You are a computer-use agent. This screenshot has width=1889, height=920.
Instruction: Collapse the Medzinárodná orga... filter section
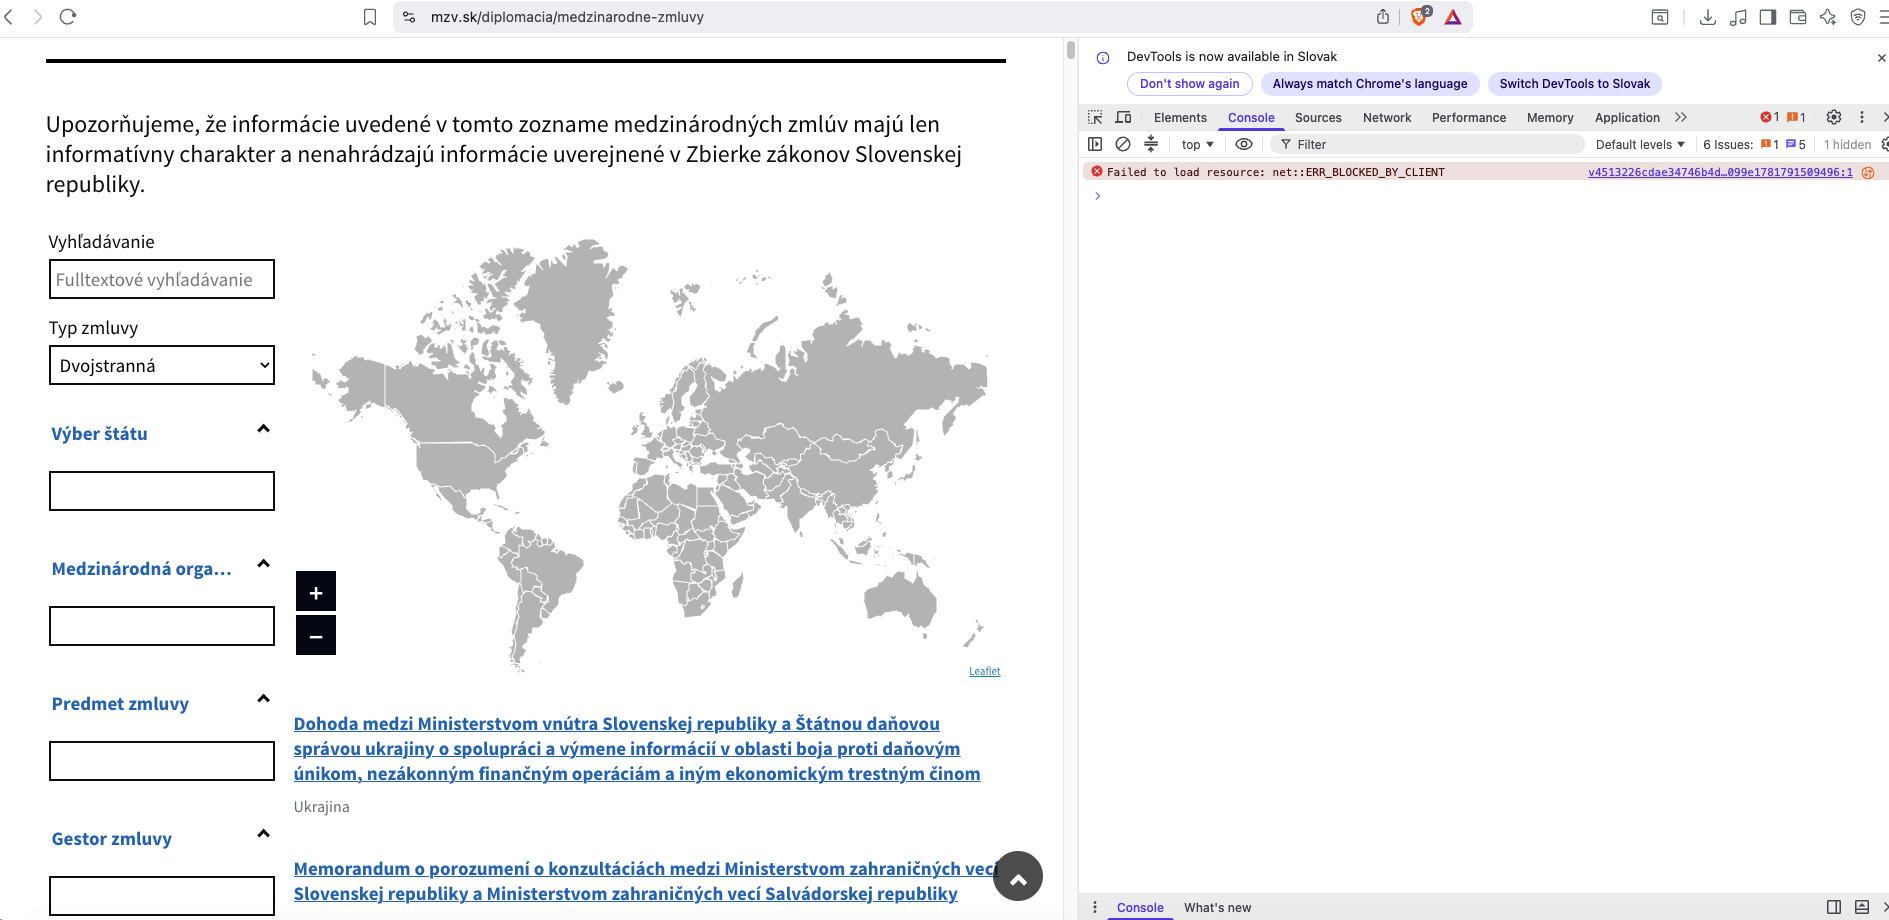263,564
